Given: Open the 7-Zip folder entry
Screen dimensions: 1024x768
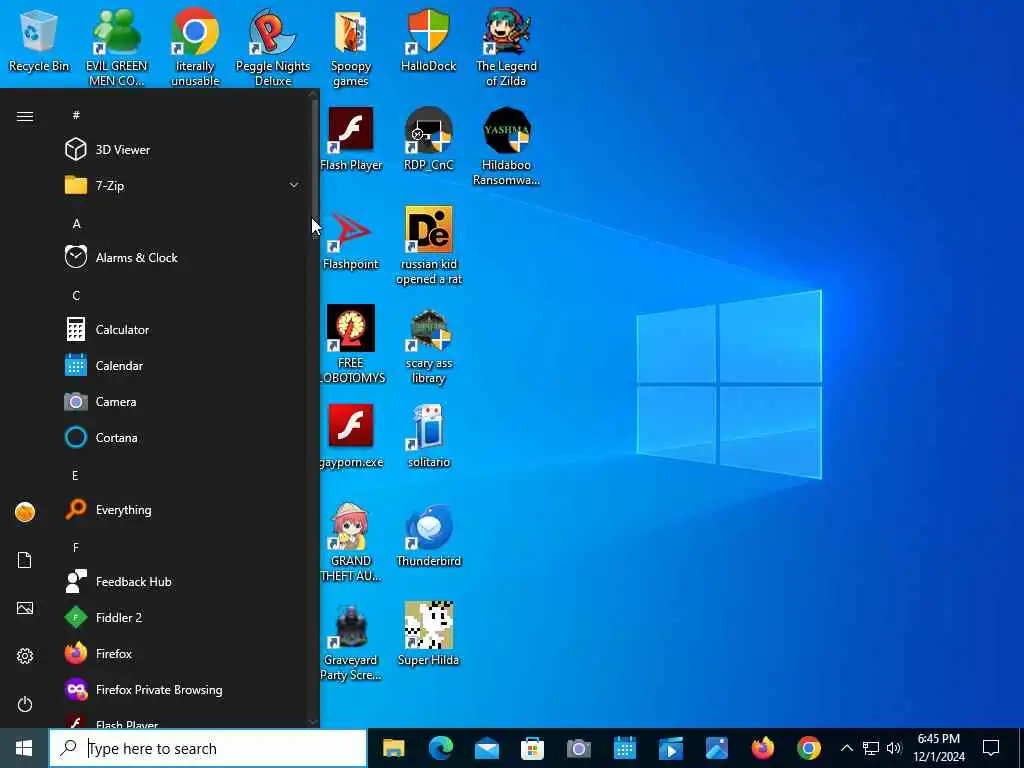Looking at the screenshot, I should 183,185.
